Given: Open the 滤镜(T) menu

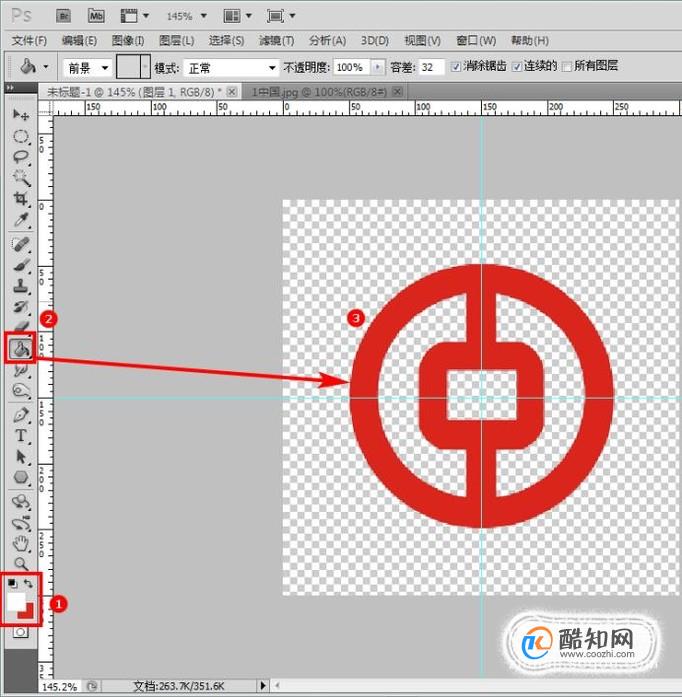Looking at the screenshot, I should pyautogui.click(x=277, y=40).
